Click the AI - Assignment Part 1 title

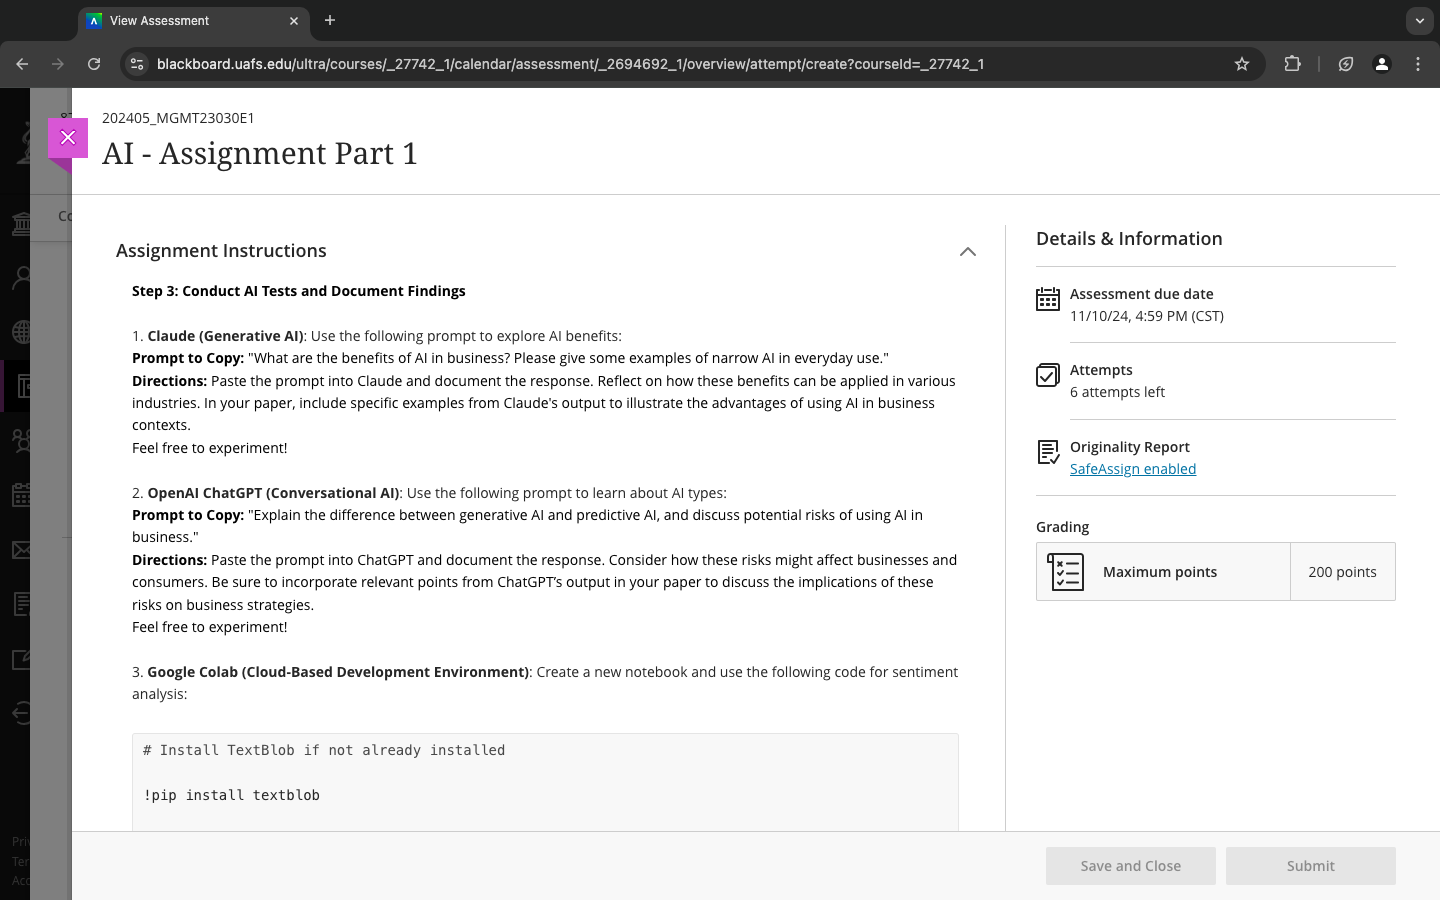[260, 154]
